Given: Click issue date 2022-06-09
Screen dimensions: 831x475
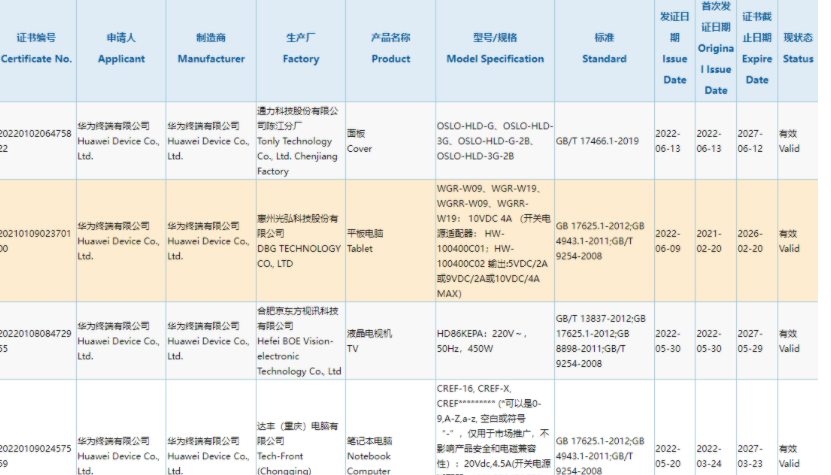Looking at the screenshot, I should [675, 241].
